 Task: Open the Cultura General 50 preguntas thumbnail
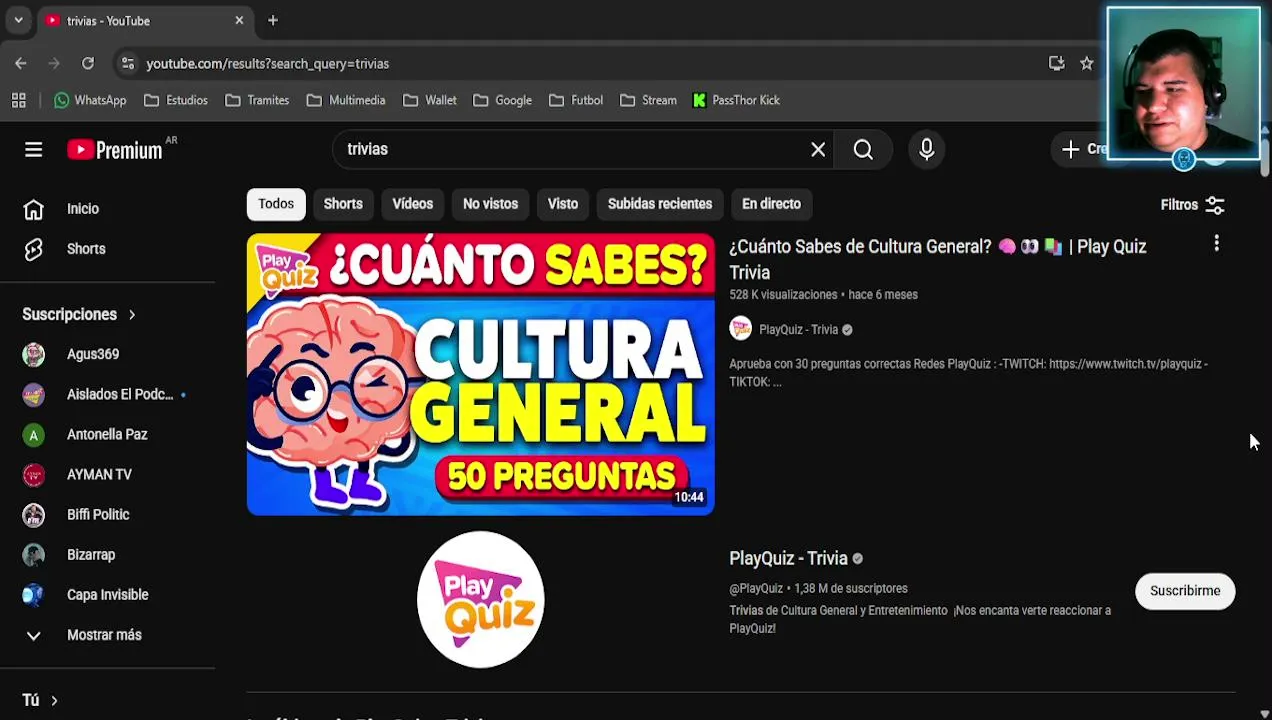pyautogui.click(x=481, y=374)
